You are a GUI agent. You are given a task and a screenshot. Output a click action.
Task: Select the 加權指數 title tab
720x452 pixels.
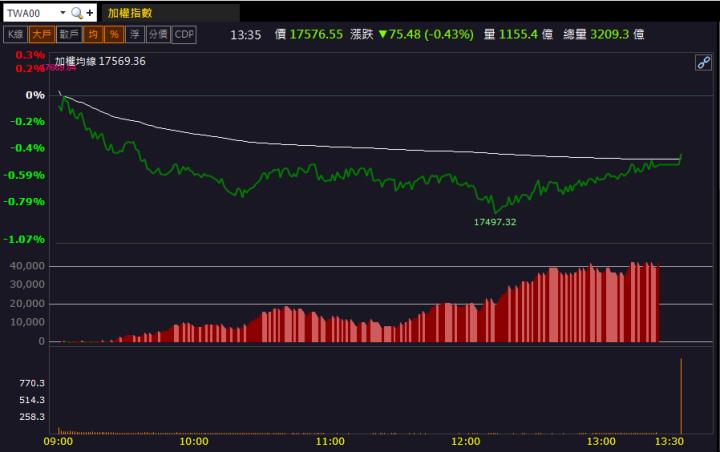coord(130,13)
